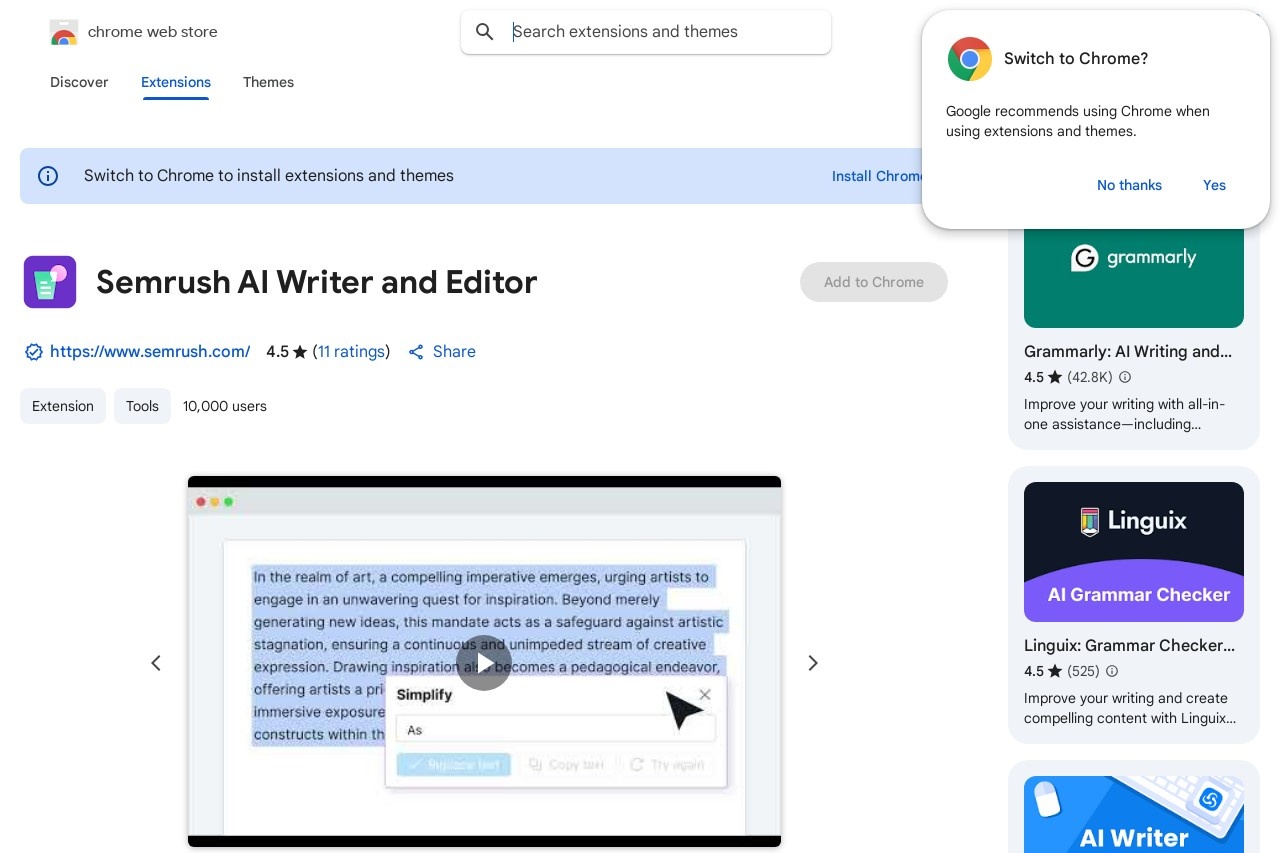Select the Extension category chip
The width and height of the screenshot is (1280, 853).
coord(63,406)
